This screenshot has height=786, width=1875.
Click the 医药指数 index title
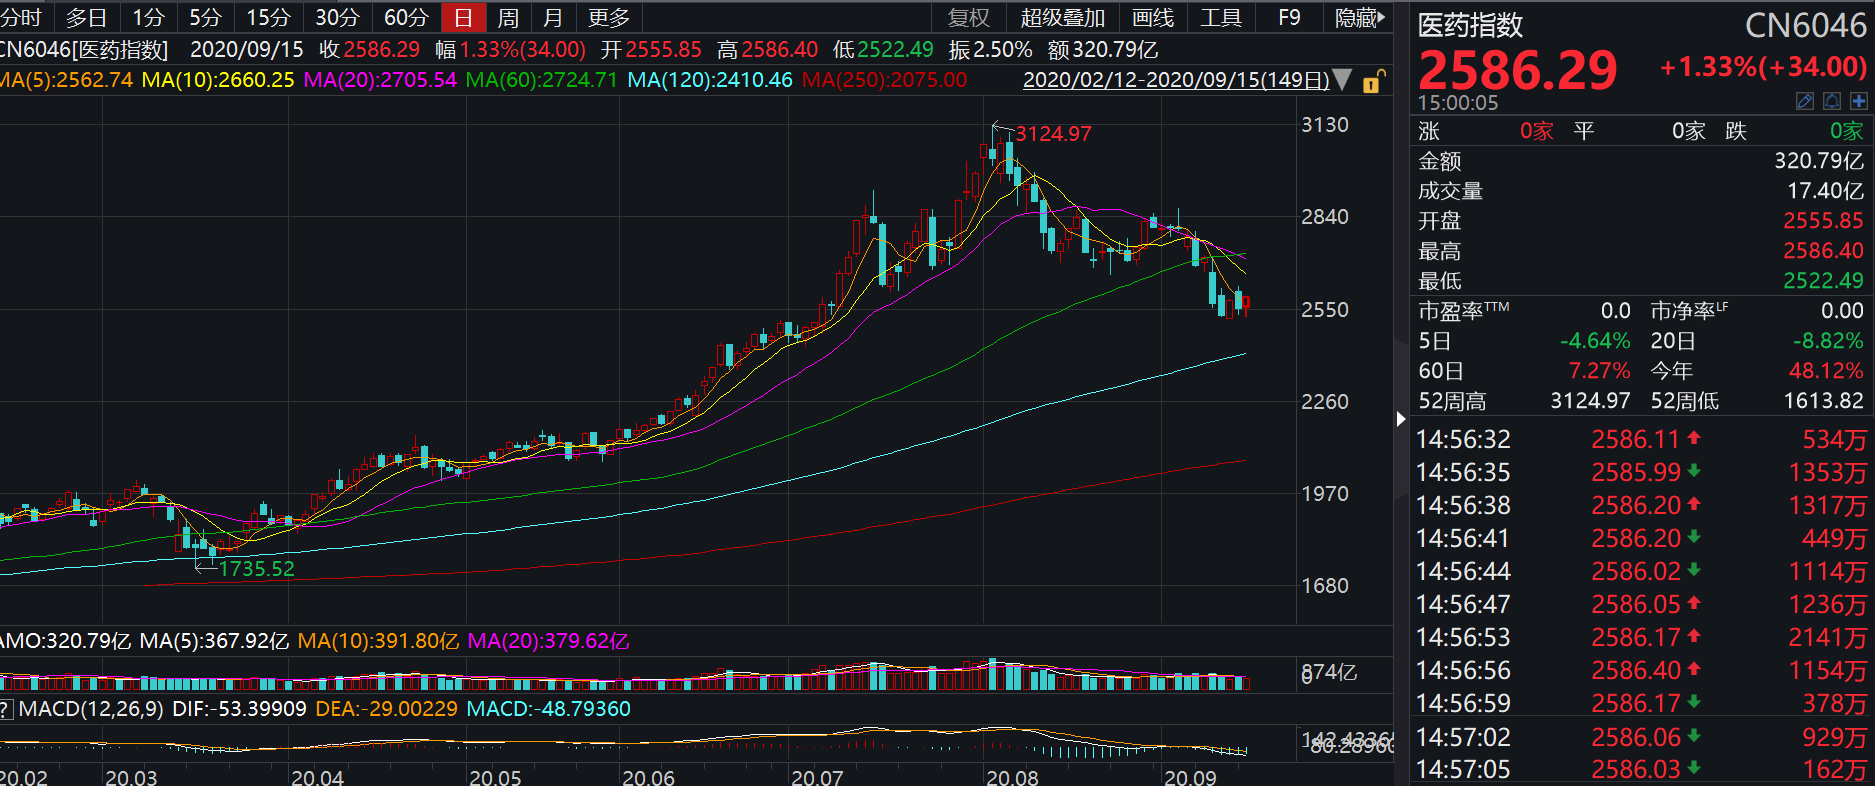pos(1471,26)
